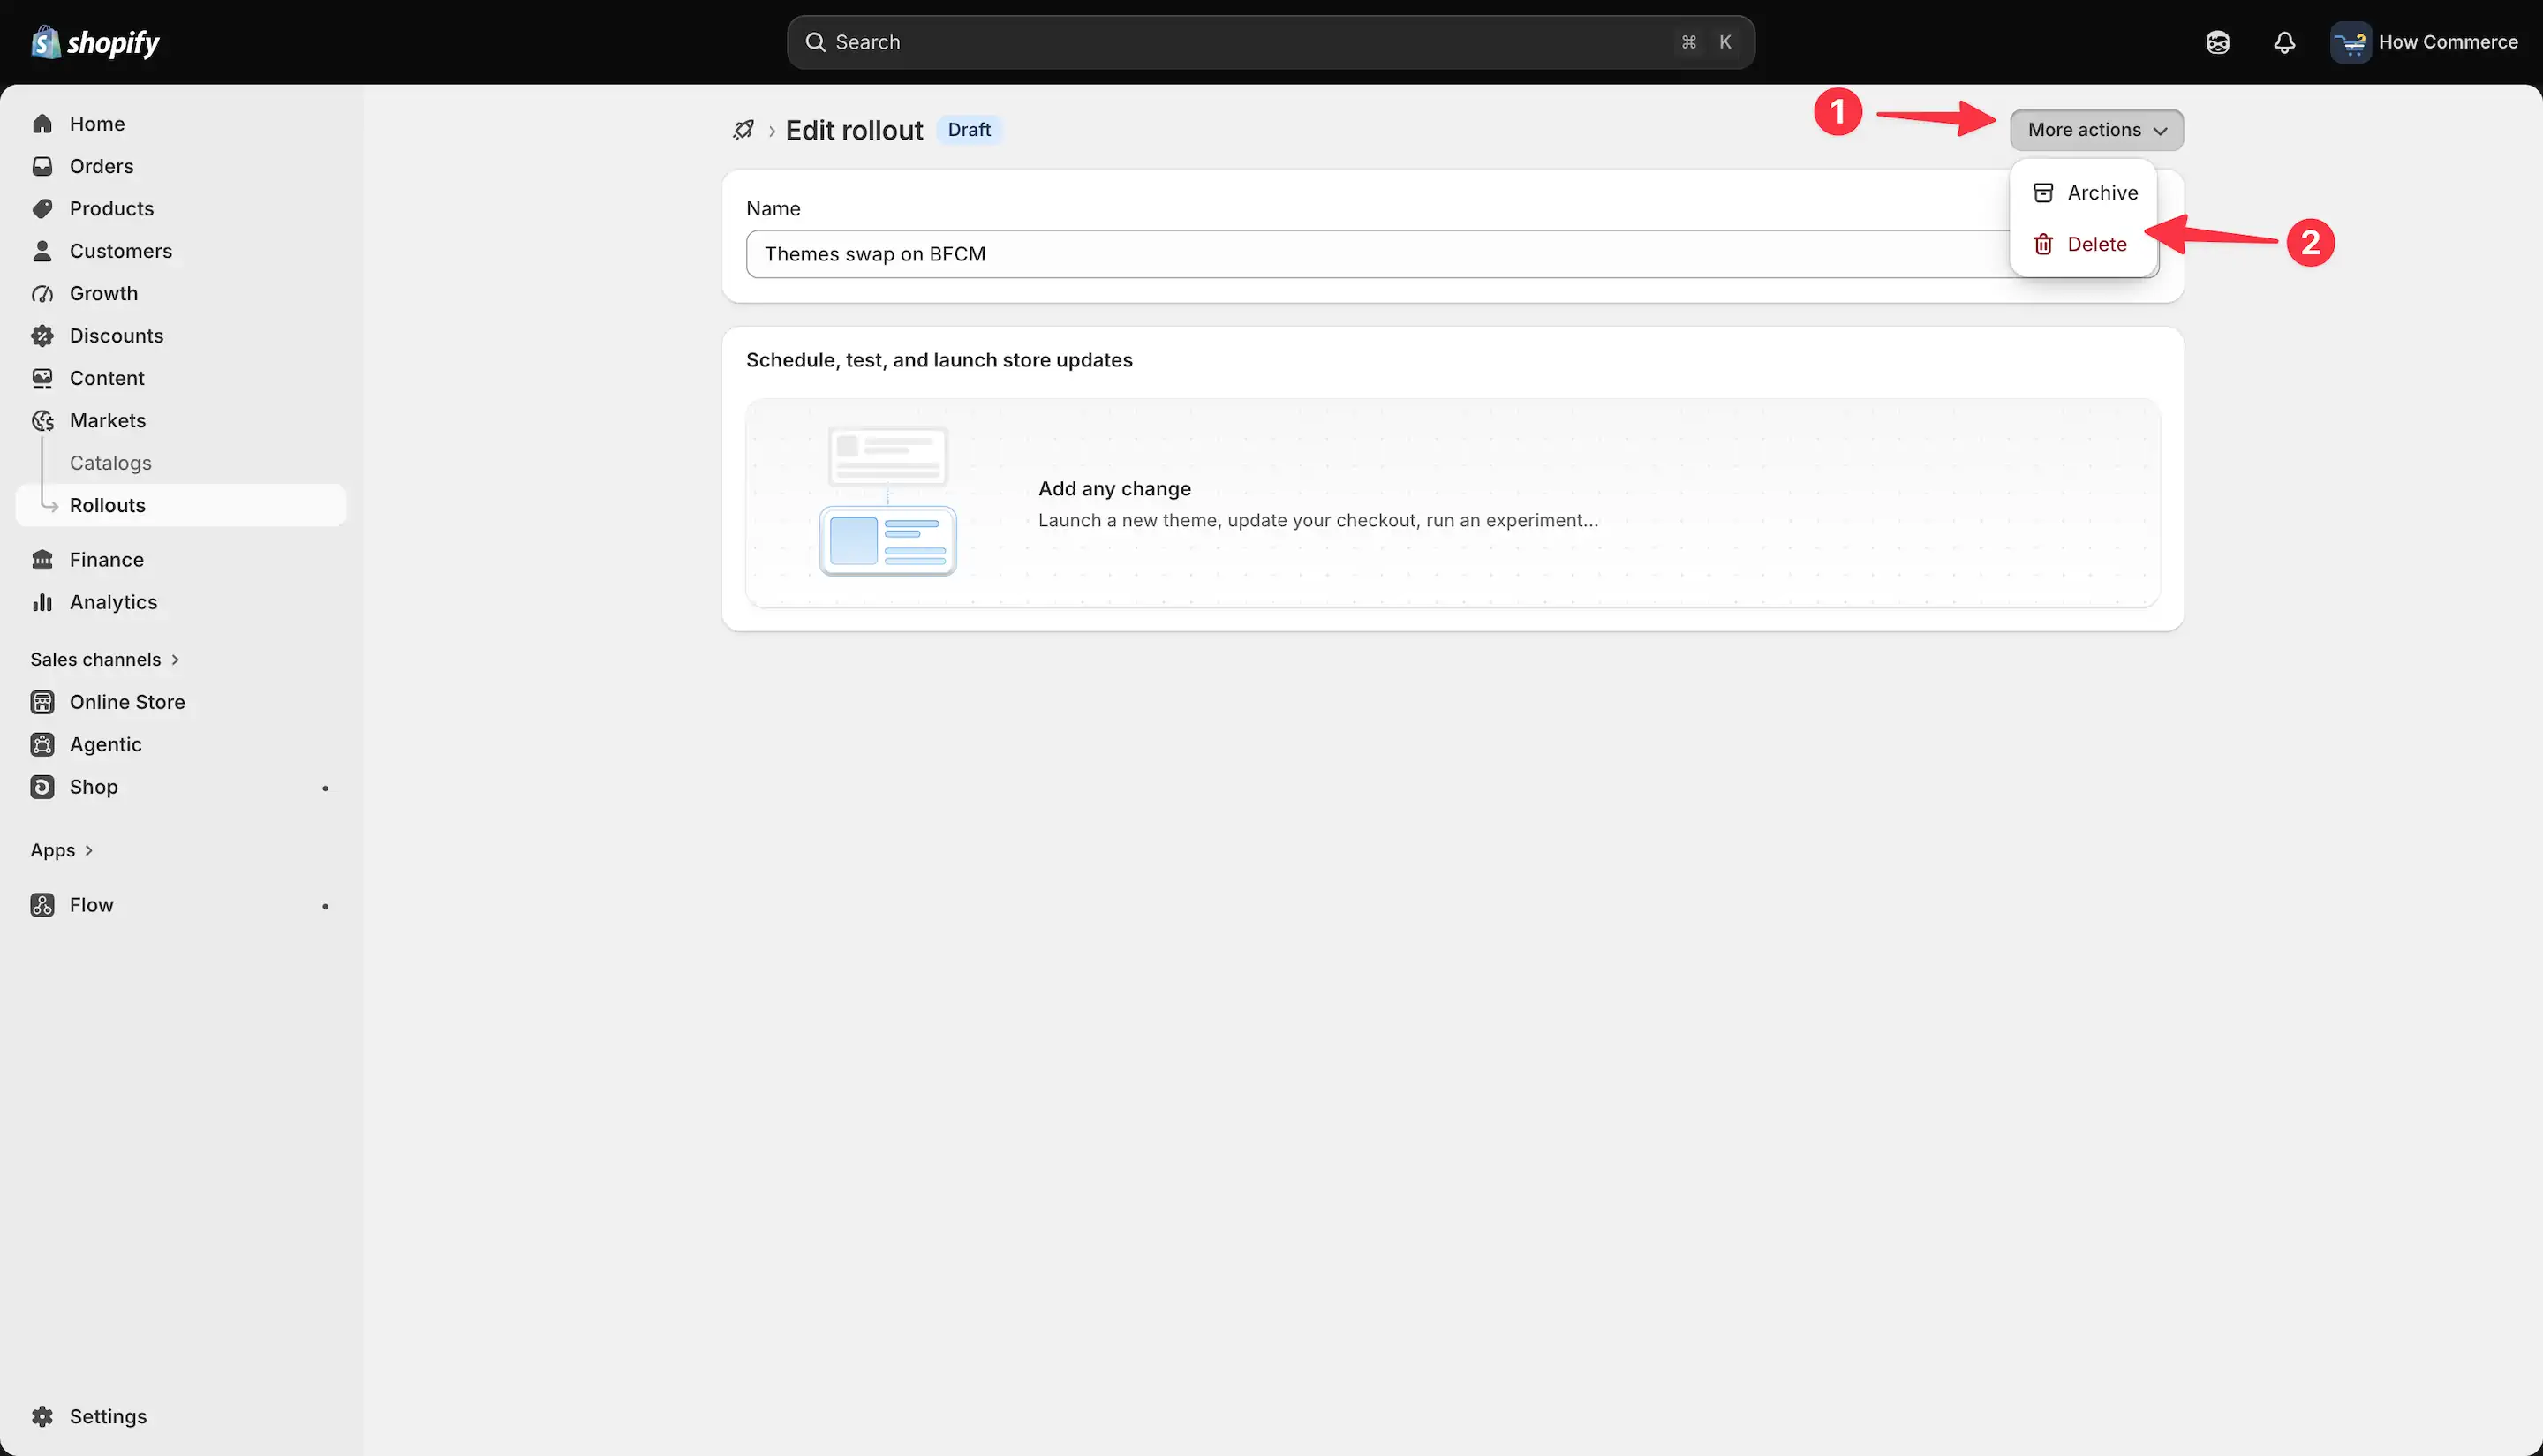Go back via the rollouts rocket breadcrumb icon

[743, 130]
